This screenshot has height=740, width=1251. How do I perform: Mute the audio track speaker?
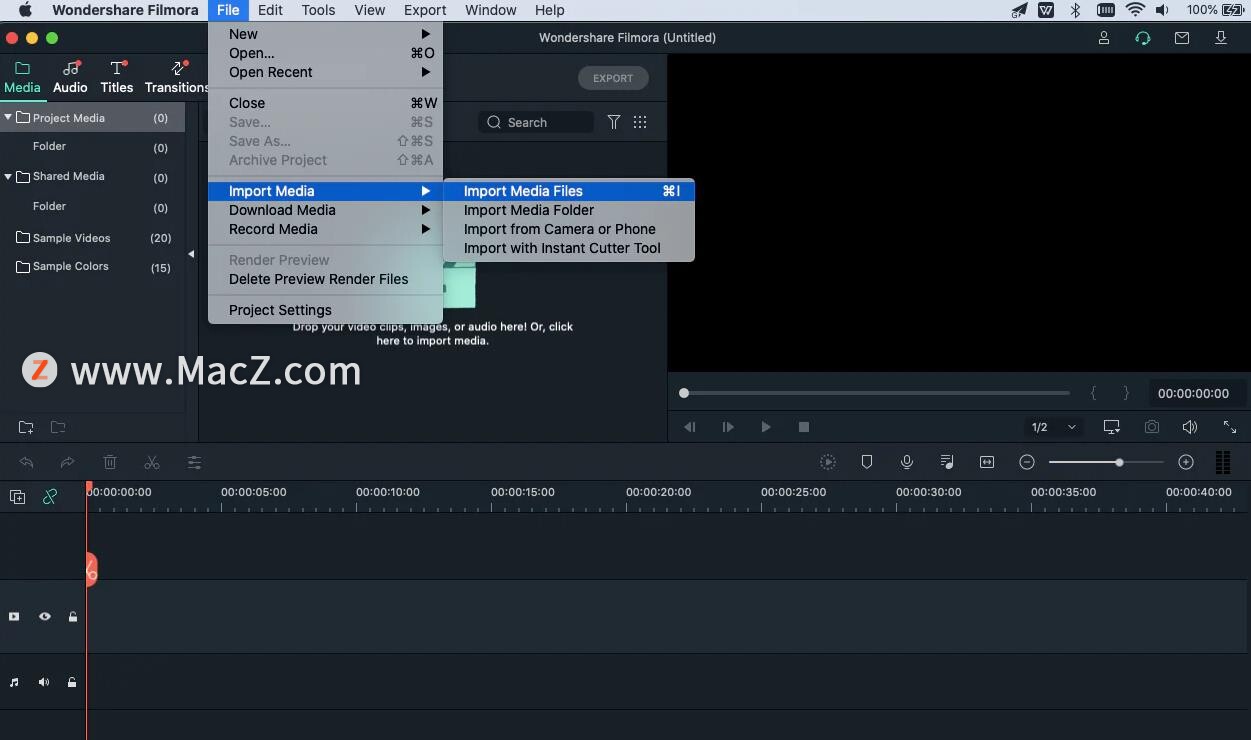click(x=44, y=683)
